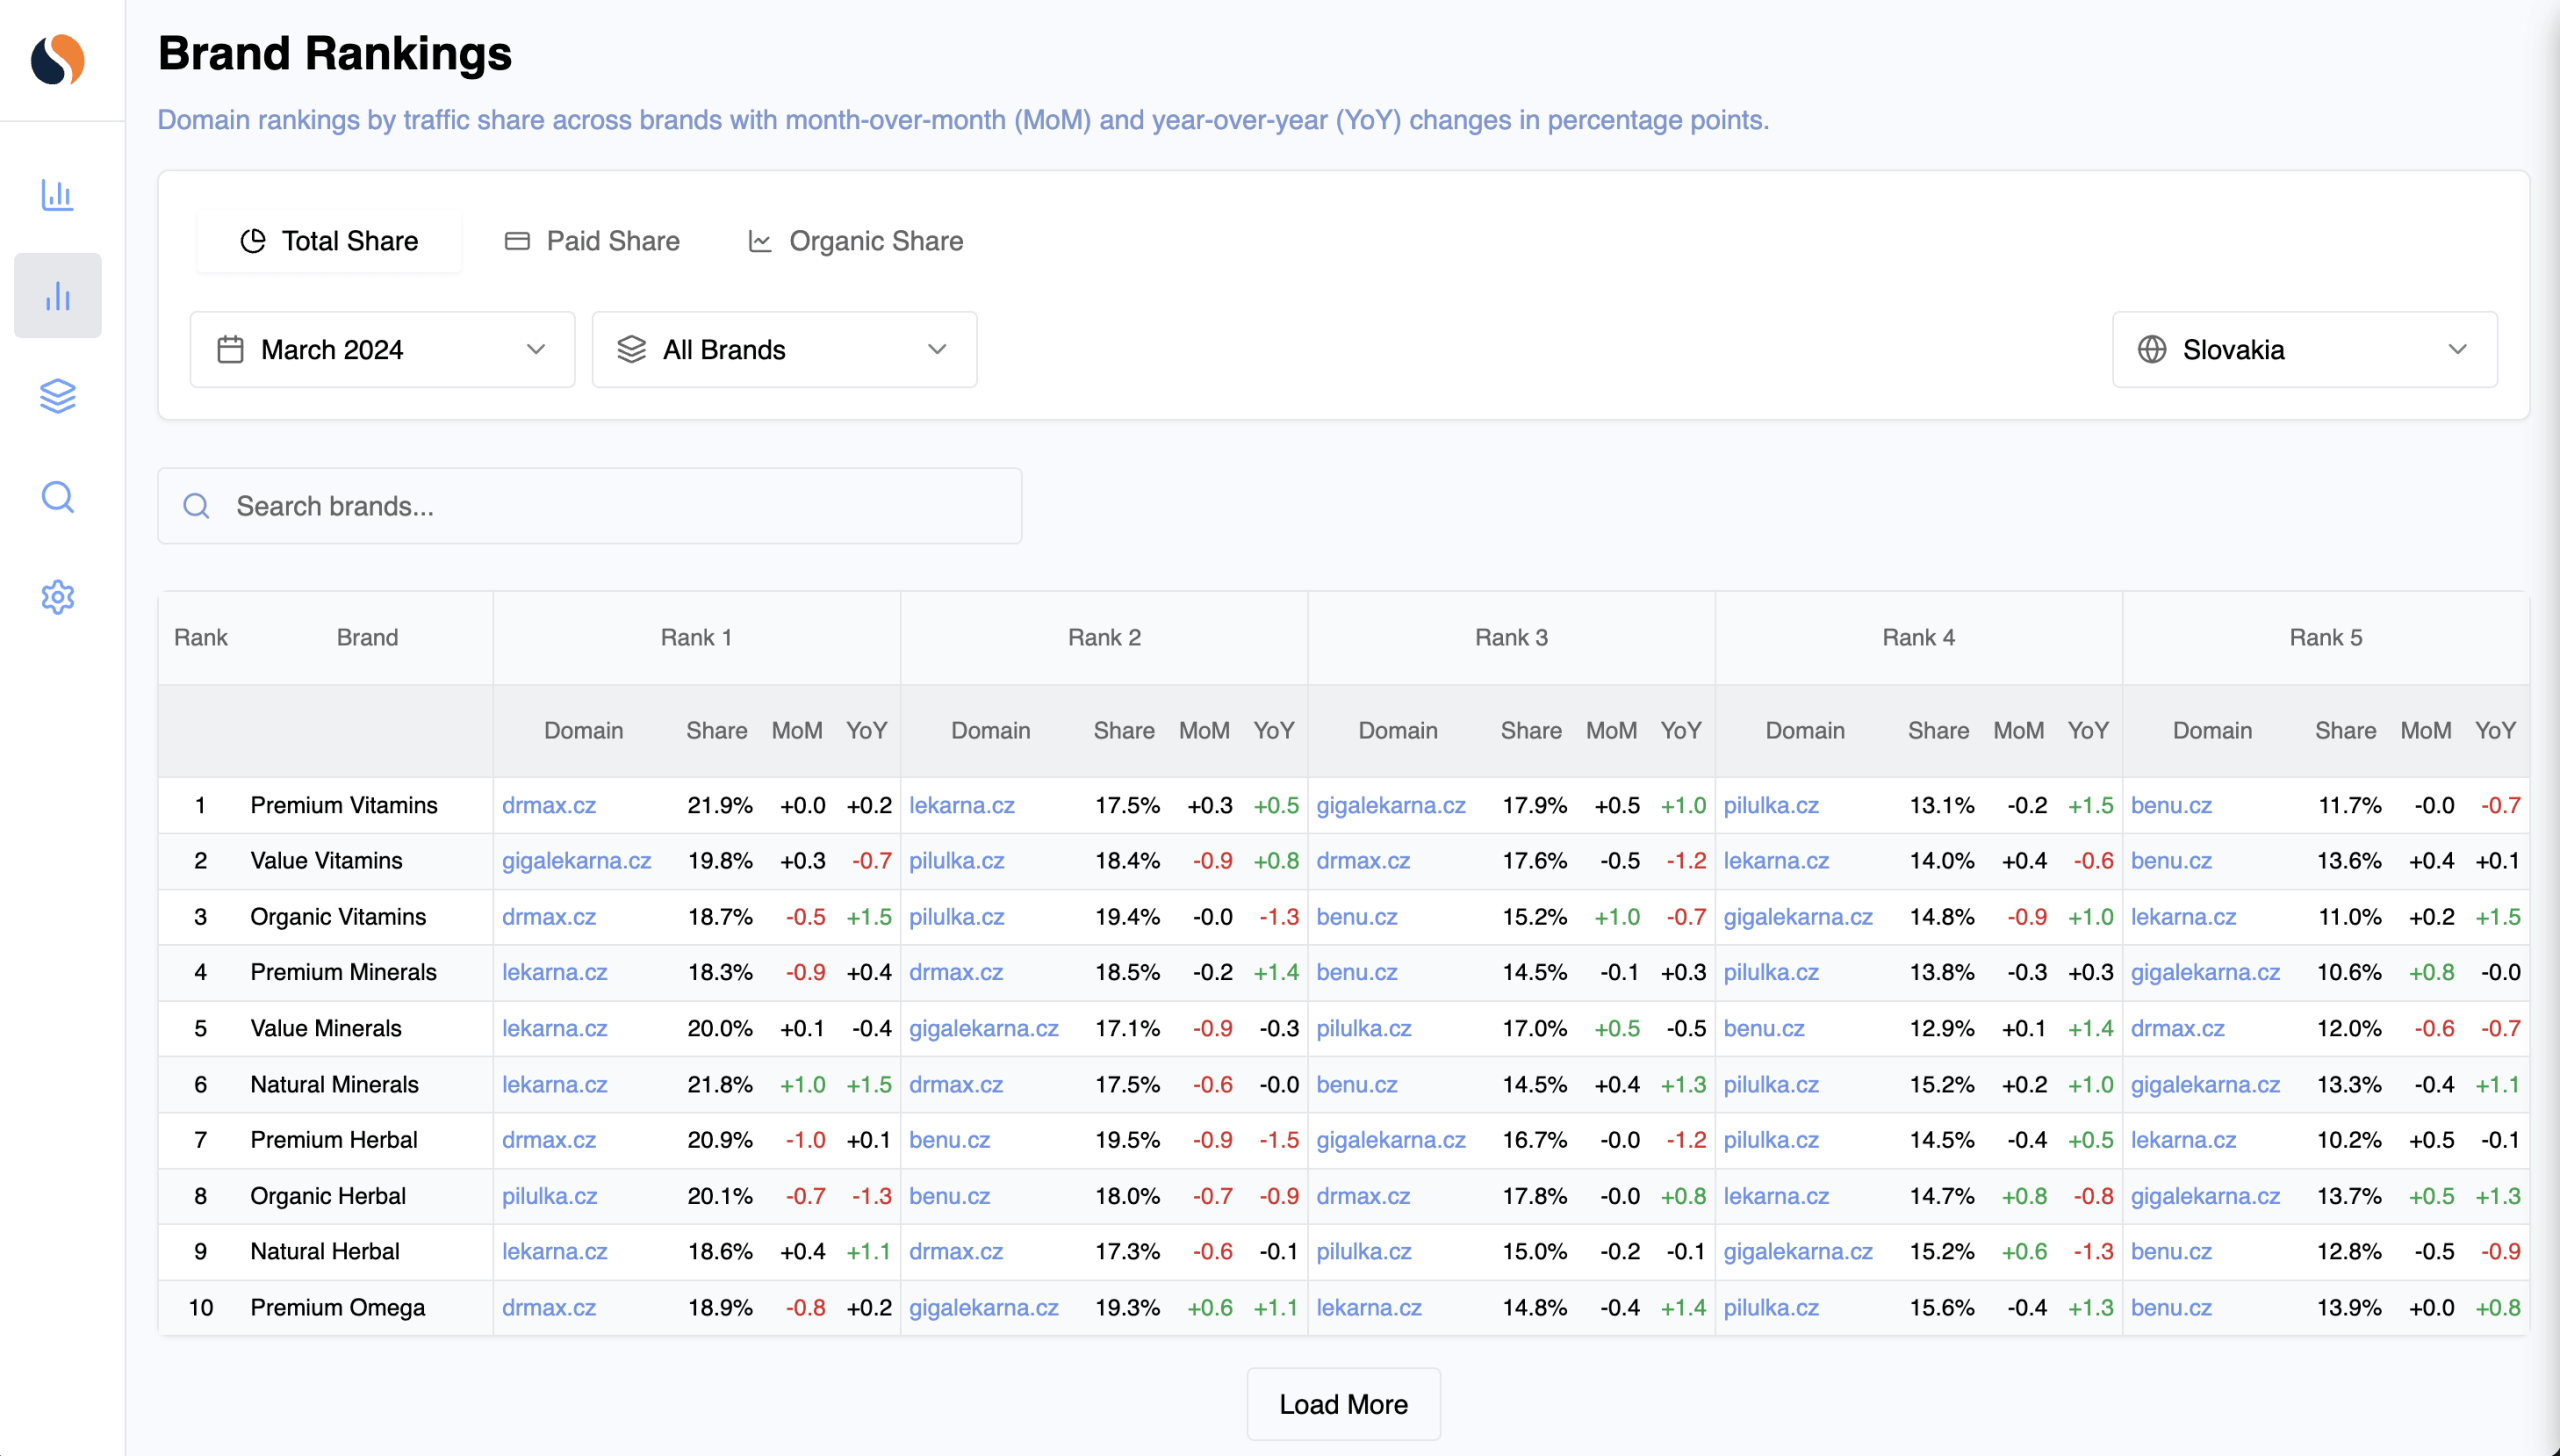
Task: Open the settings gear sidebar icon
Action: point(57,597)
